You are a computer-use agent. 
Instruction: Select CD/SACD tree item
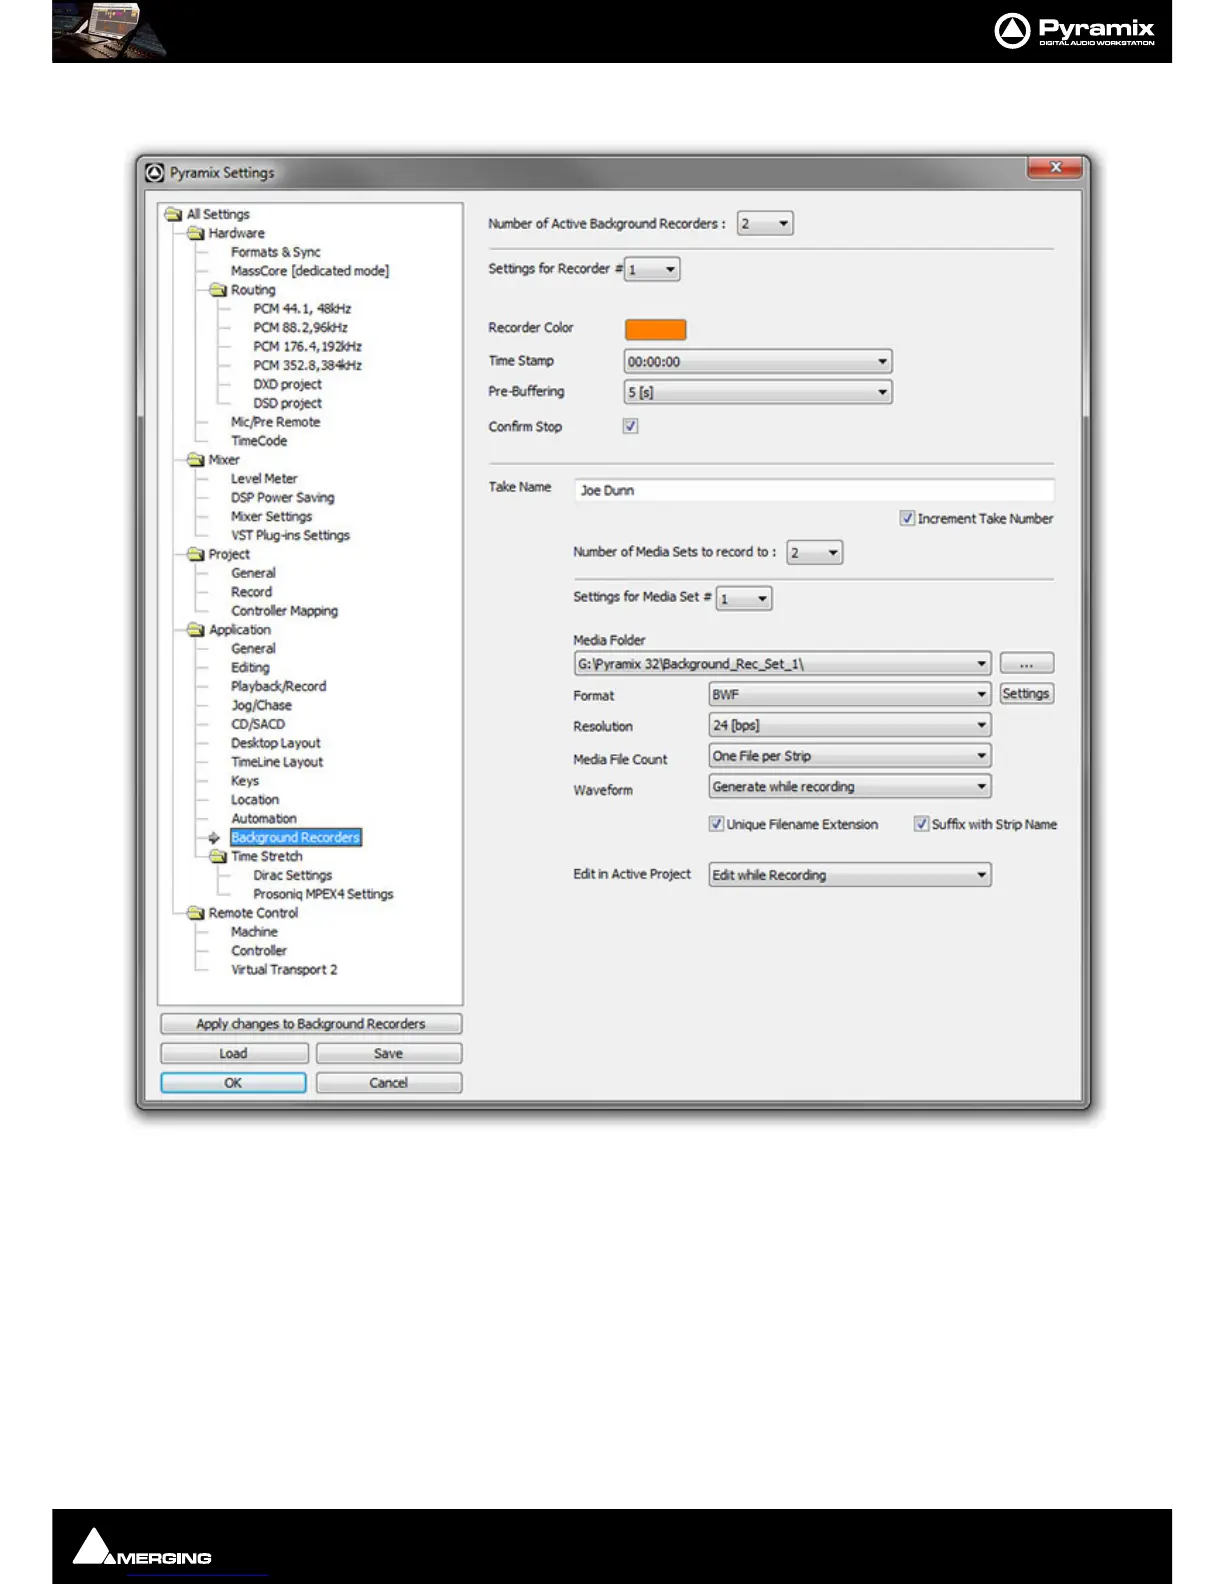(x=258, y=725)
